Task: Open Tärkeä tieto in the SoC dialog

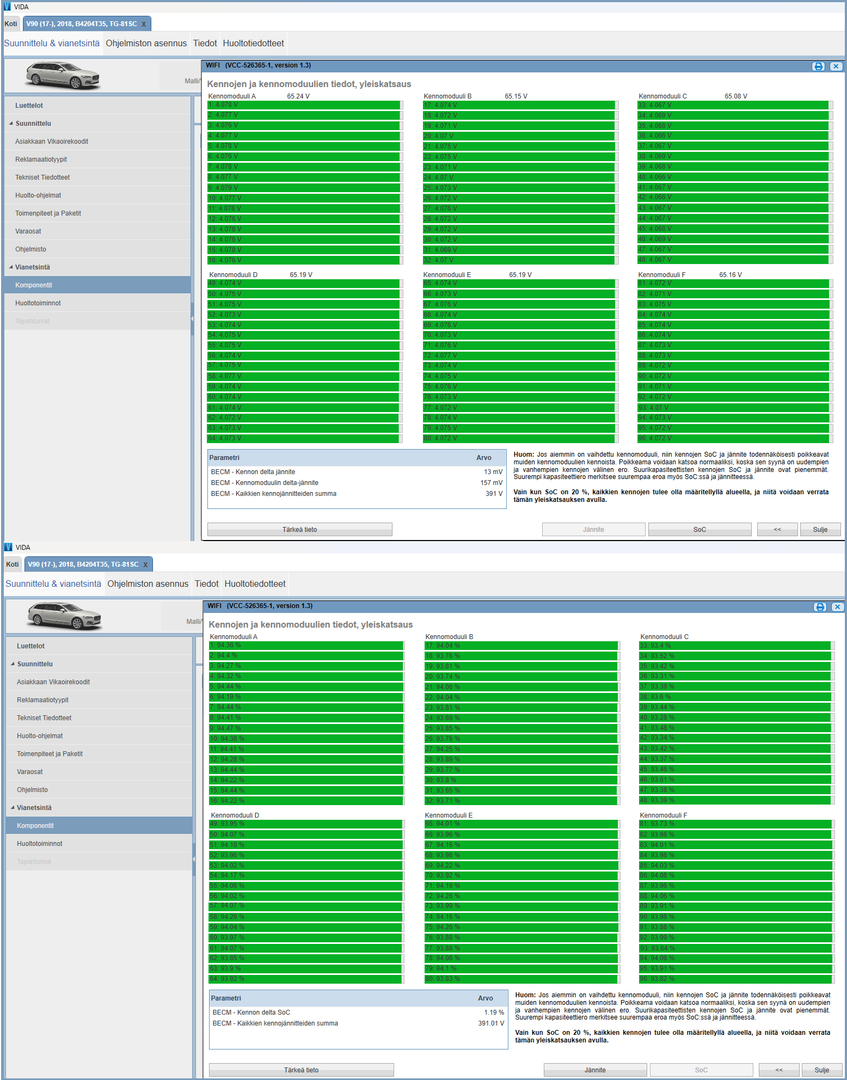Action: pos(302,1070)
